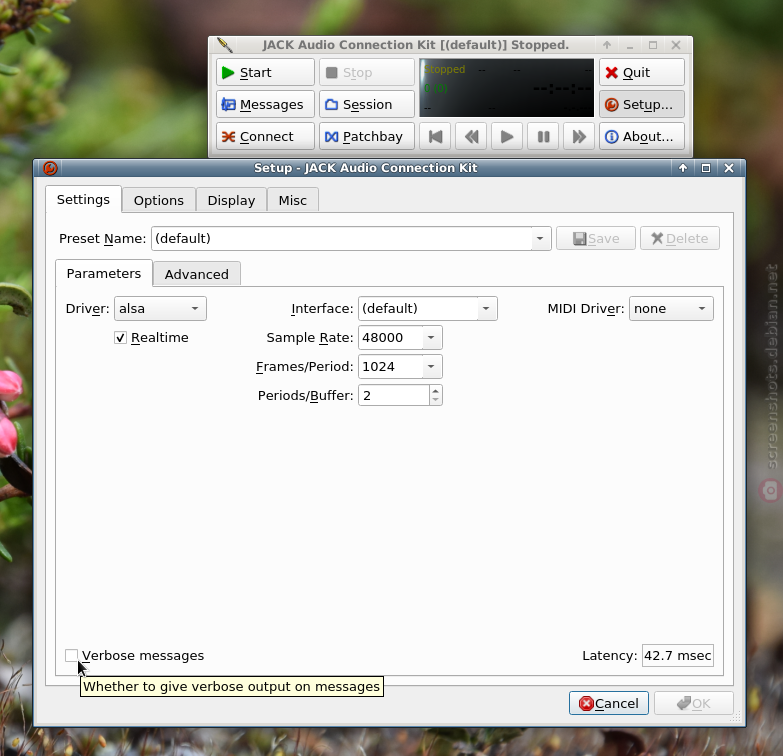Viewport: 783px width, 756px height.
Task: Expand the Frames/Period dropdown arrow
Action: (432, 367)
